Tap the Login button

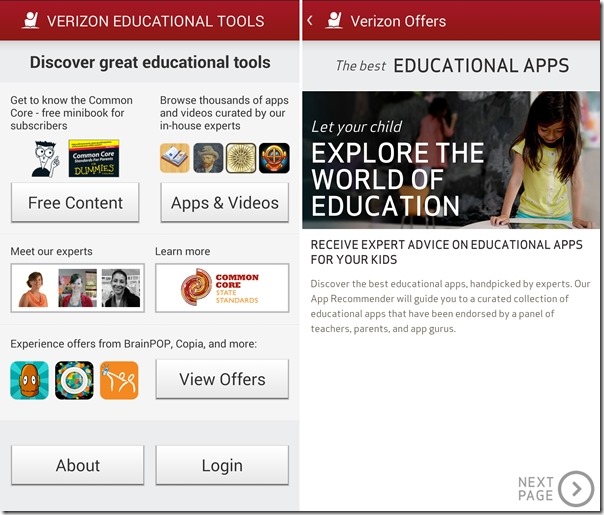tap(222, 465)
